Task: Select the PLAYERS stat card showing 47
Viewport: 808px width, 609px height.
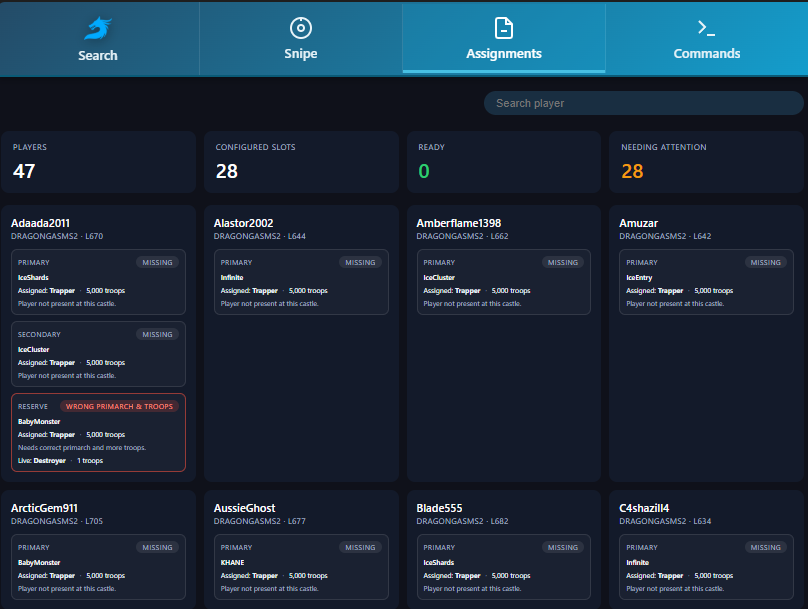Action: (97, 162)
